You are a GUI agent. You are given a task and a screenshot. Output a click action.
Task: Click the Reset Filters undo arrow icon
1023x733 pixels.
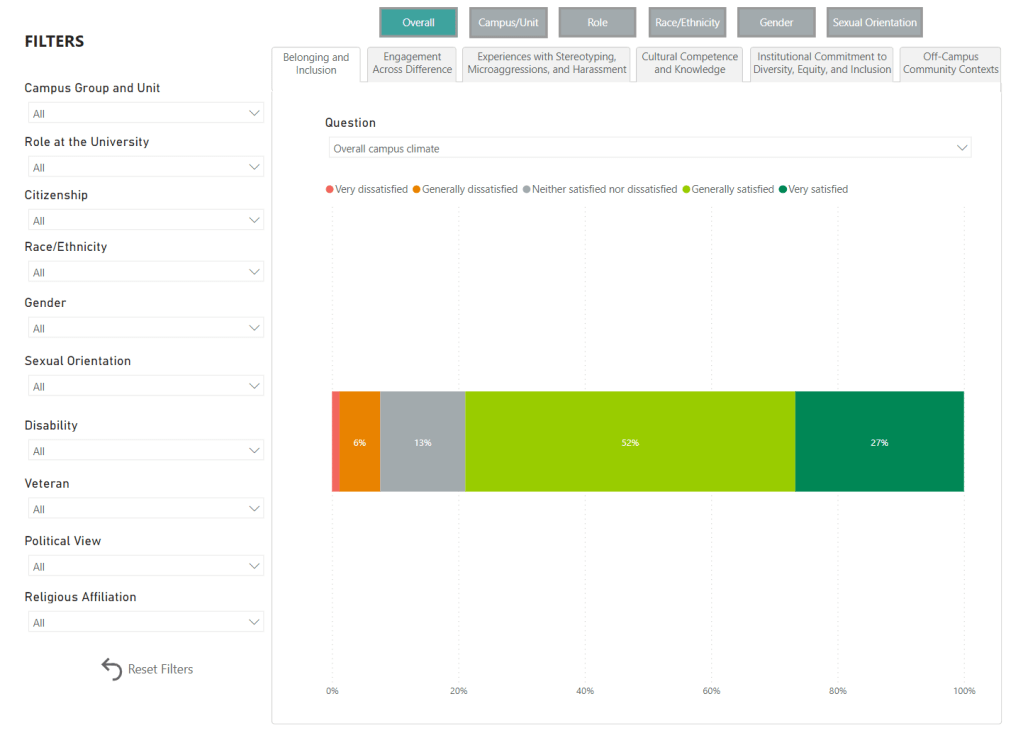pos(111,669)
